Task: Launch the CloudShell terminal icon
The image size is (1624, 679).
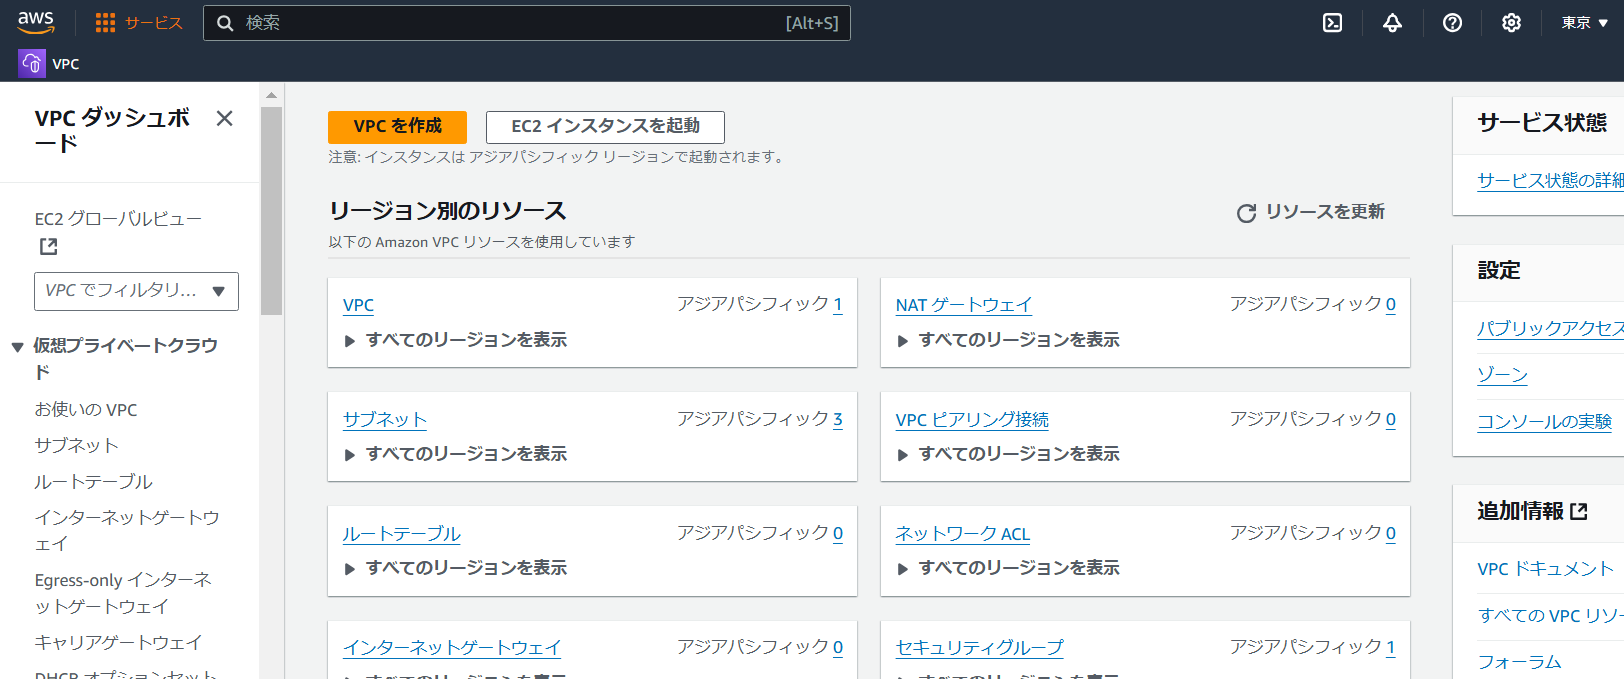Action: (x=1333, y=23)
